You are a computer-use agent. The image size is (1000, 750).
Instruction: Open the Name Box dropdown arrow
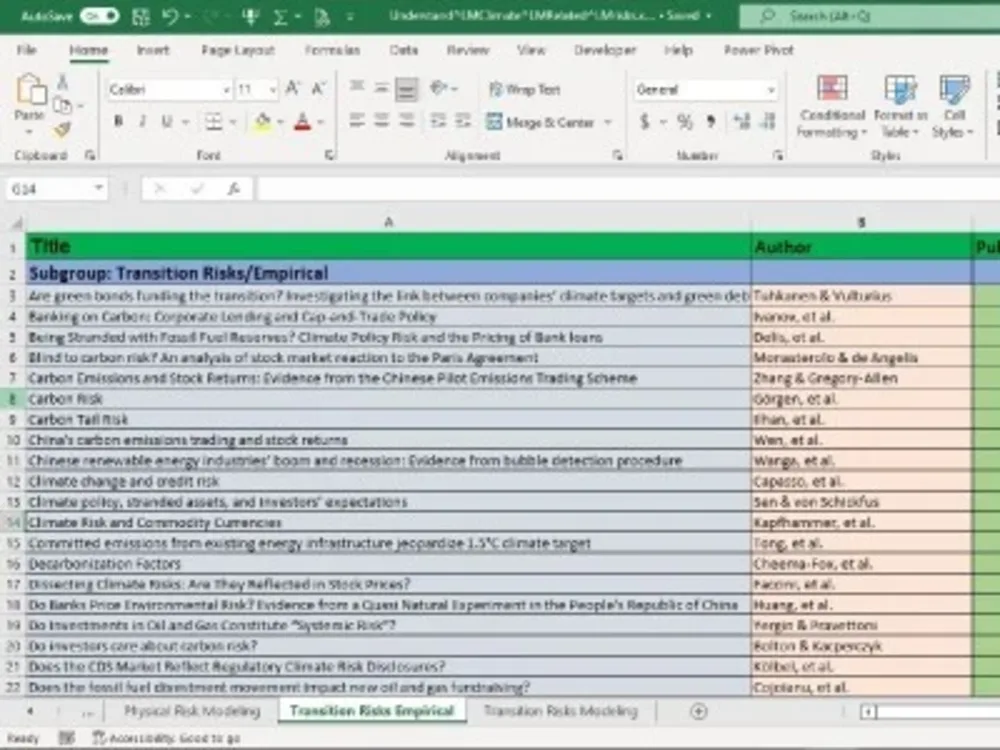coord(98,188)
